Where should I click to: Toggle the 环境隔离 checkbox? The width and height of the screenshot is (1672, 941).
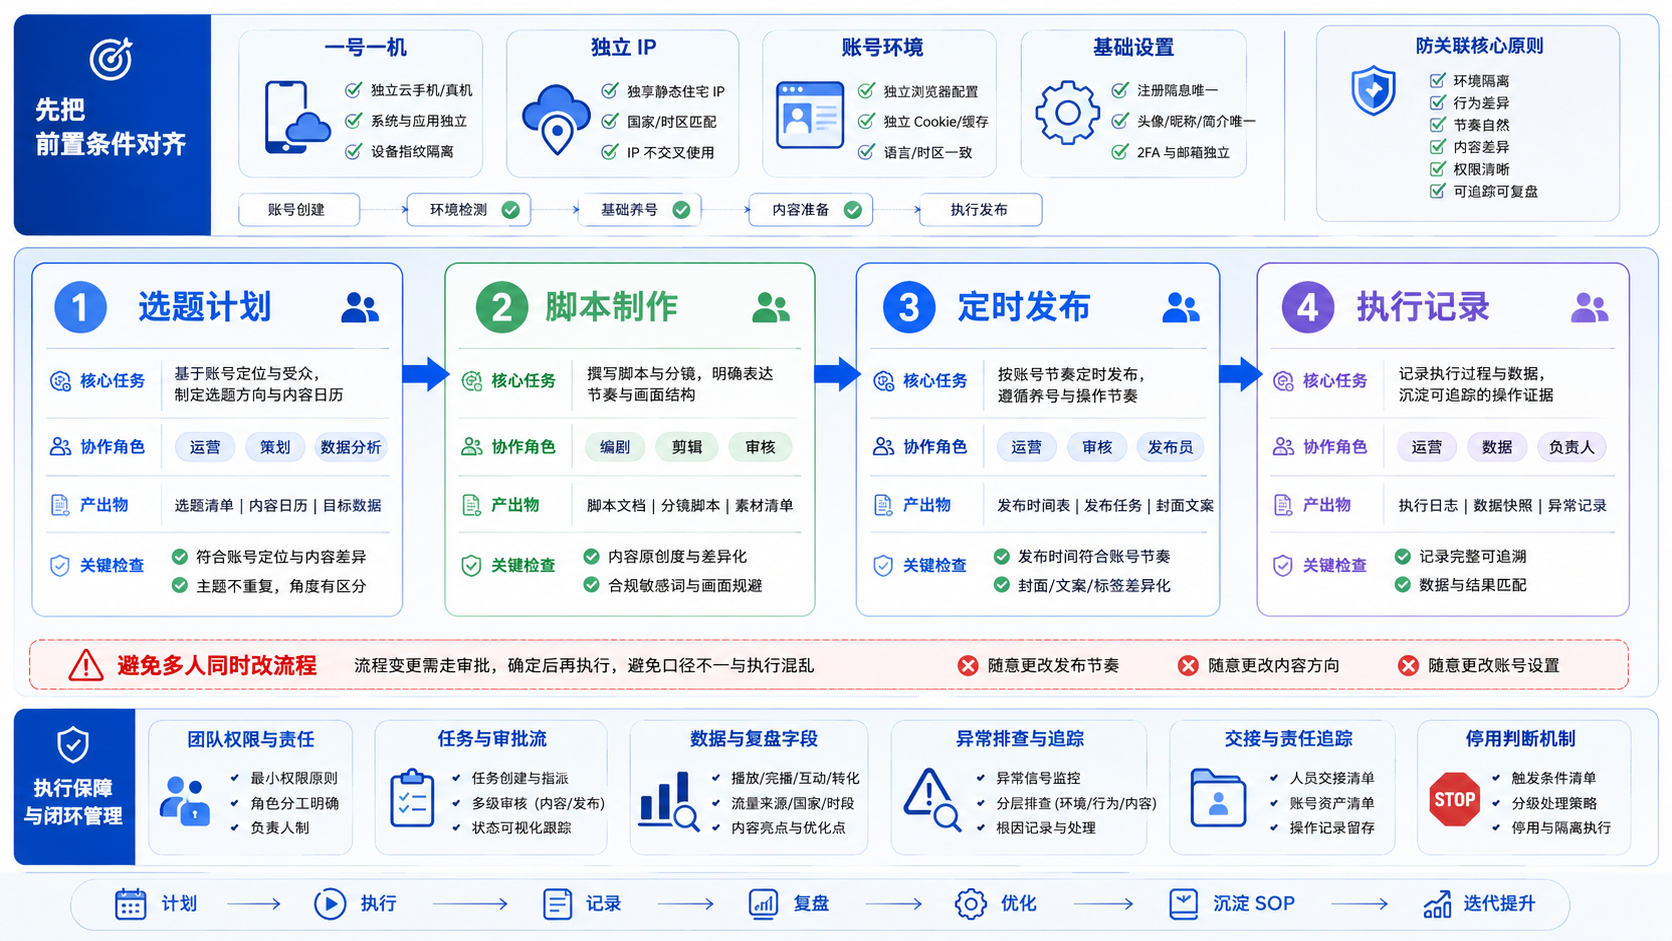click(1437, 80)
